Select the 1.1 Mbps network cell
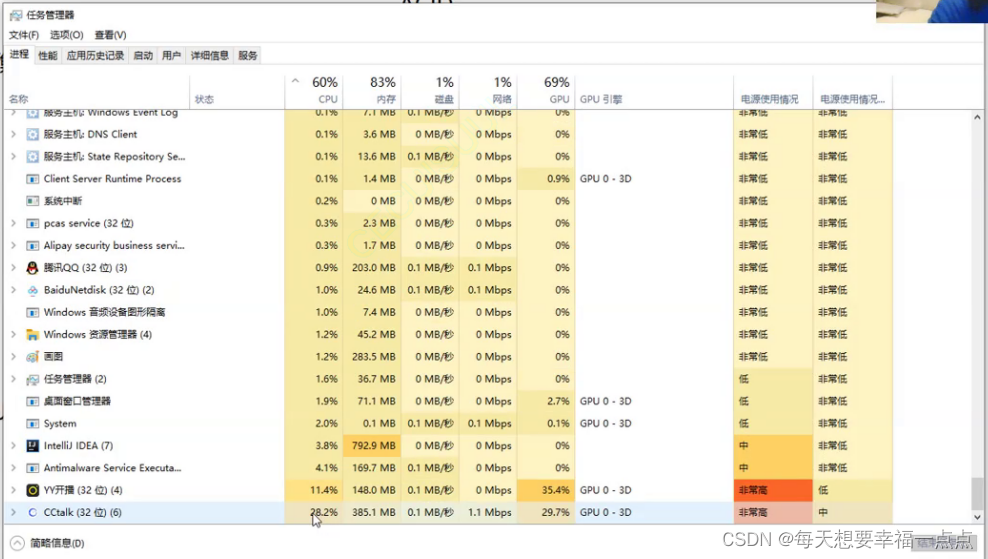Screen dimensions: 988x559 pos(488,512)
